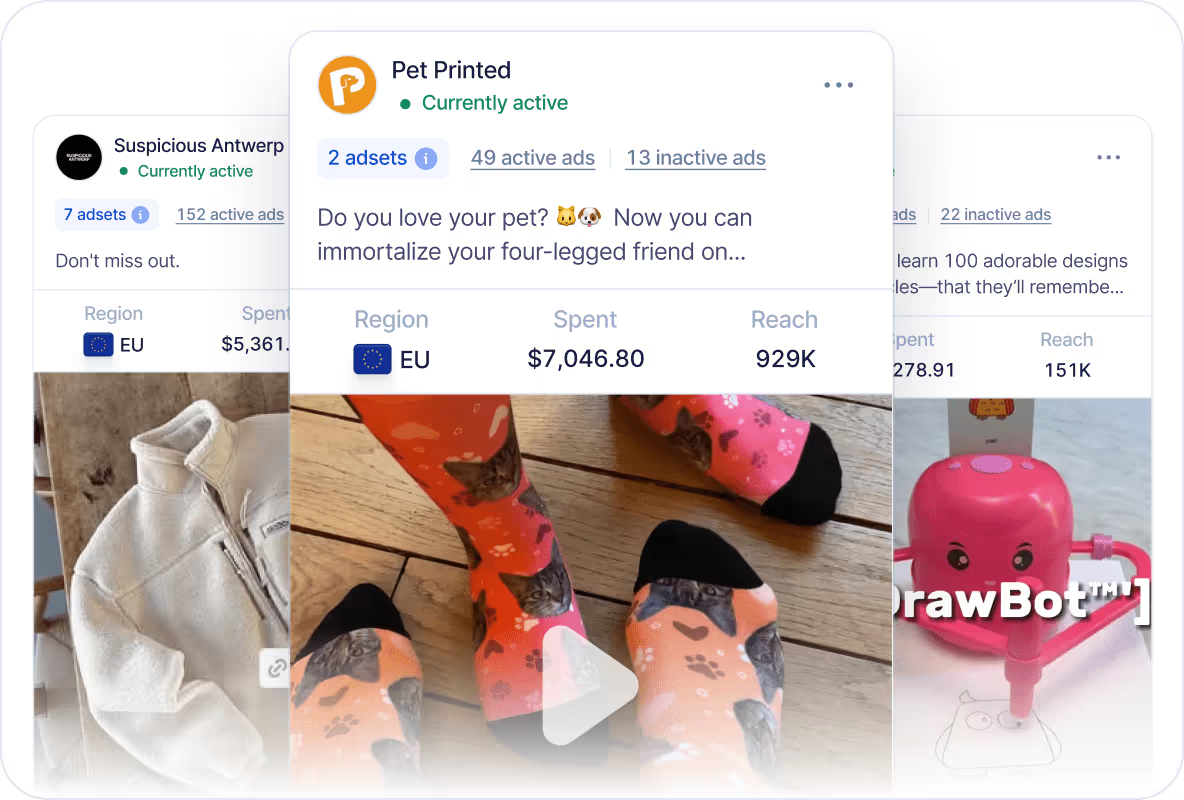
Task: Open the 49 active ads link
Action: [533, 158]
